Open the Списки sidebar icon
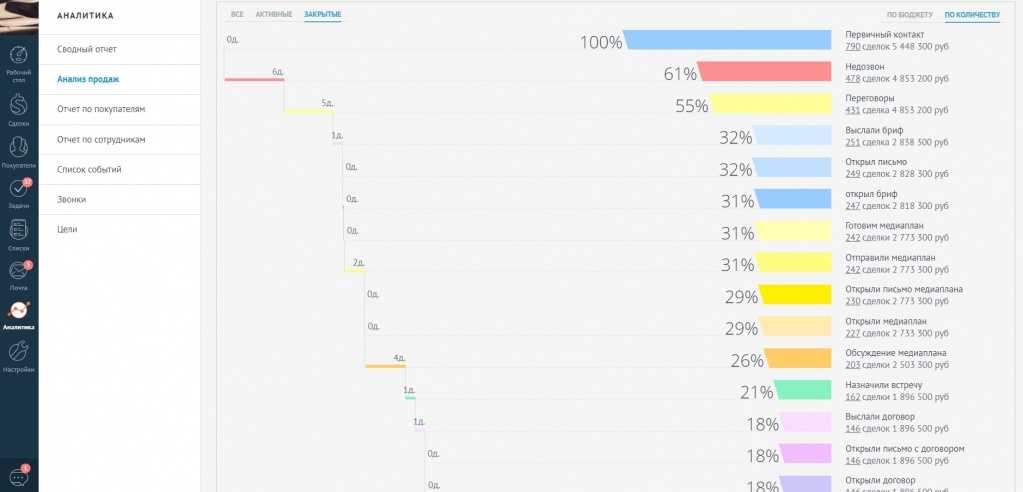This screenshot has width=1023, height=492. tap(18, 230)
